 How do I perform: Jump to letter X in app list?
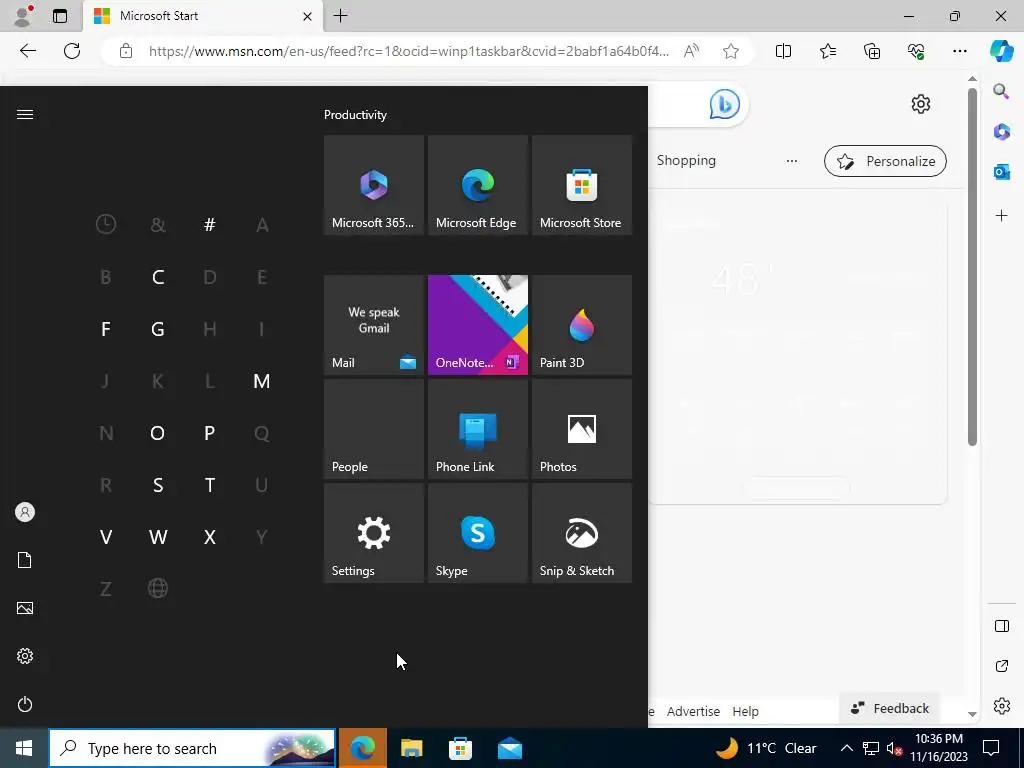tap(210, 537)
